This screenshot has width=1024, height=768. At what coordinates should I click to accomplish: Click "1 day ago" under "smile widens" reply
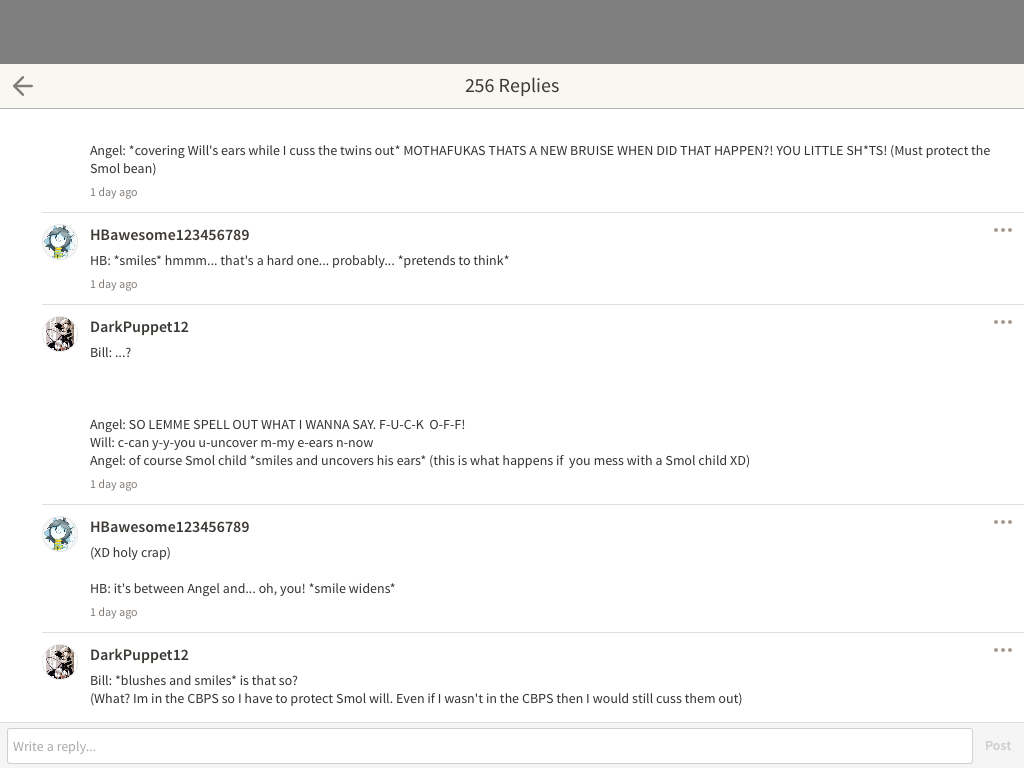pos(114,612)
